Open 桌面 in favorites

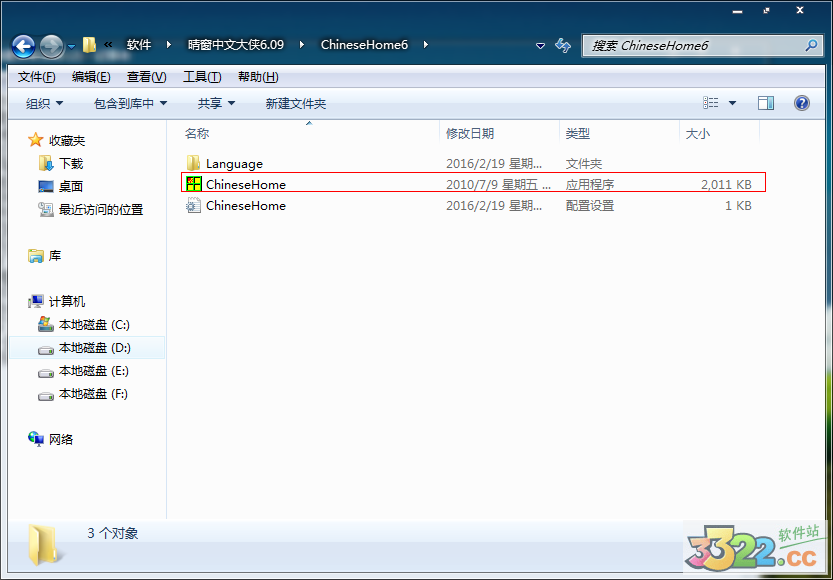71,186
